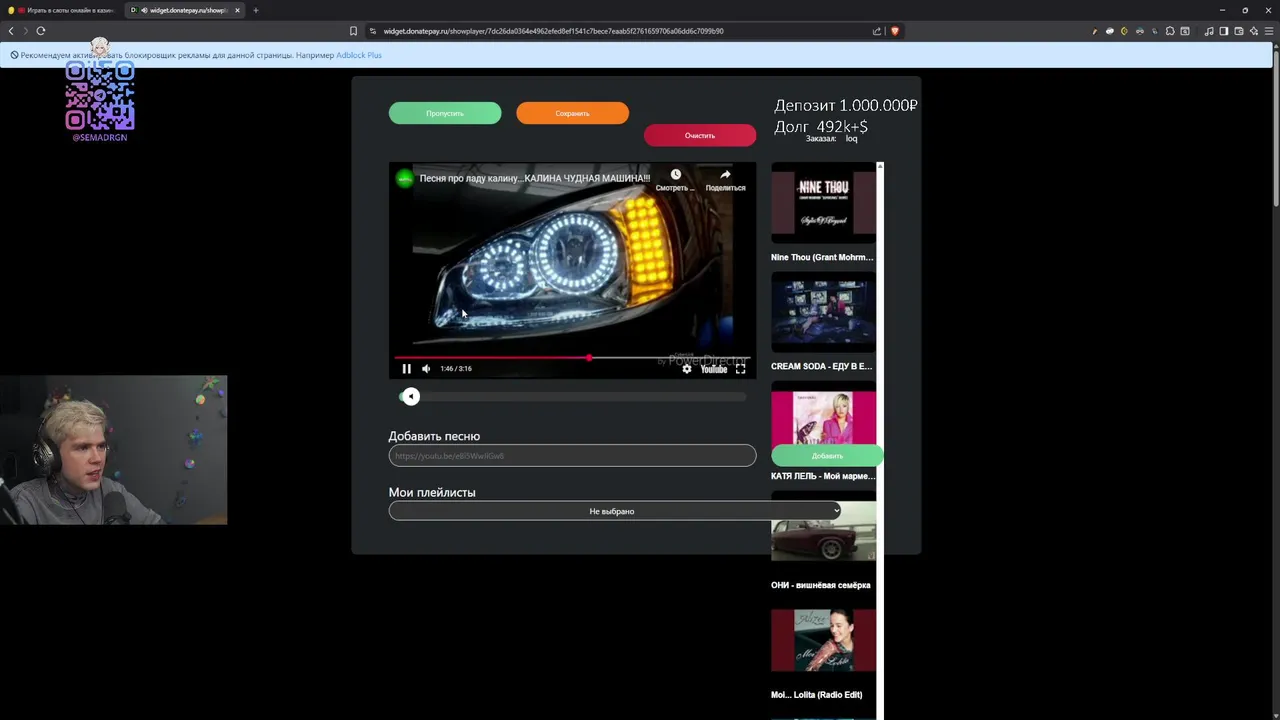The image size is (1280, 720).
Task: Pause the YouTube video
Action: (406, 369)
